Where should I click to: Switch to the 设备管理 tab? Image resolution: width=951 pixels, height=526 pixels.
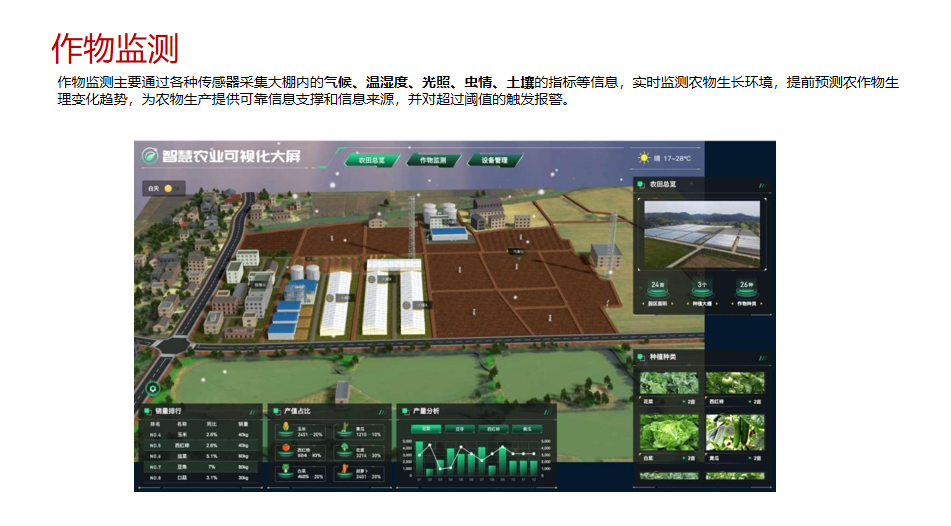[x=495, y=160]
